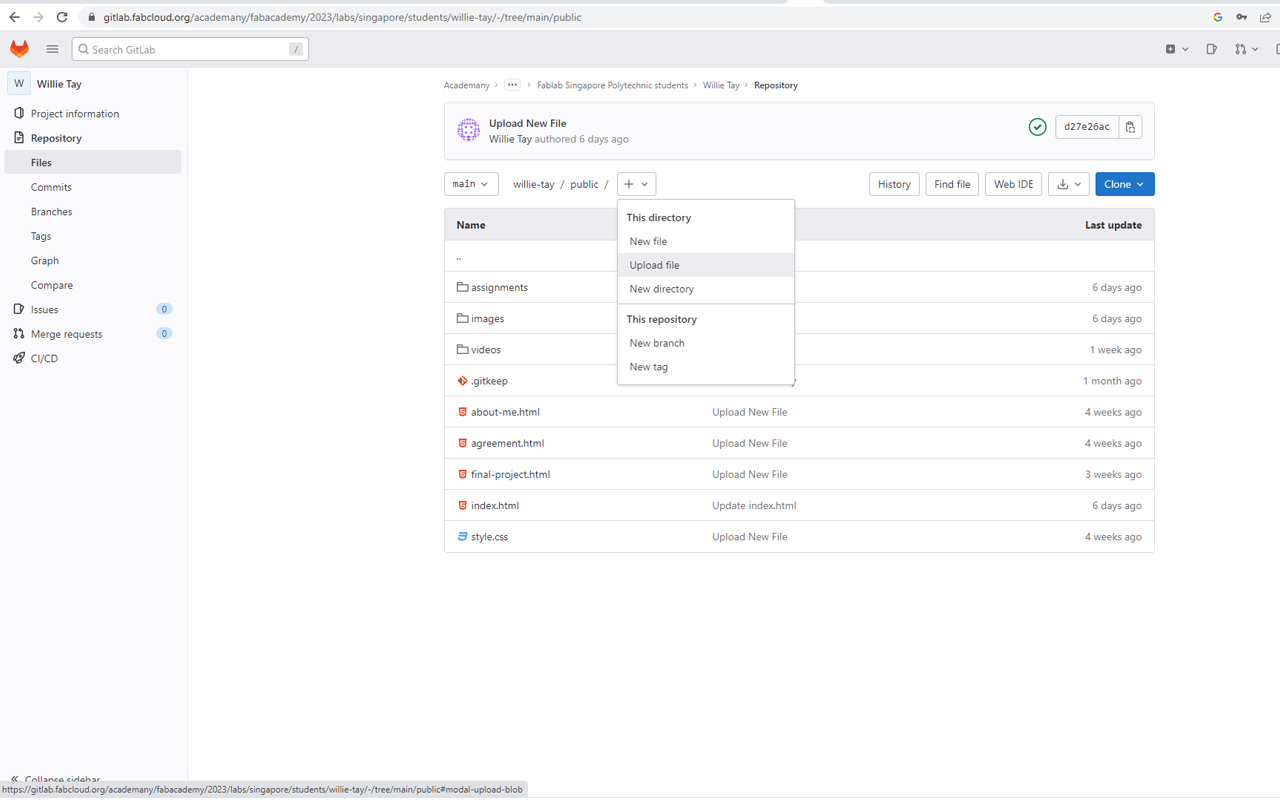Open the agreement.html file
Screen dimensions: 1280x800
507,443
